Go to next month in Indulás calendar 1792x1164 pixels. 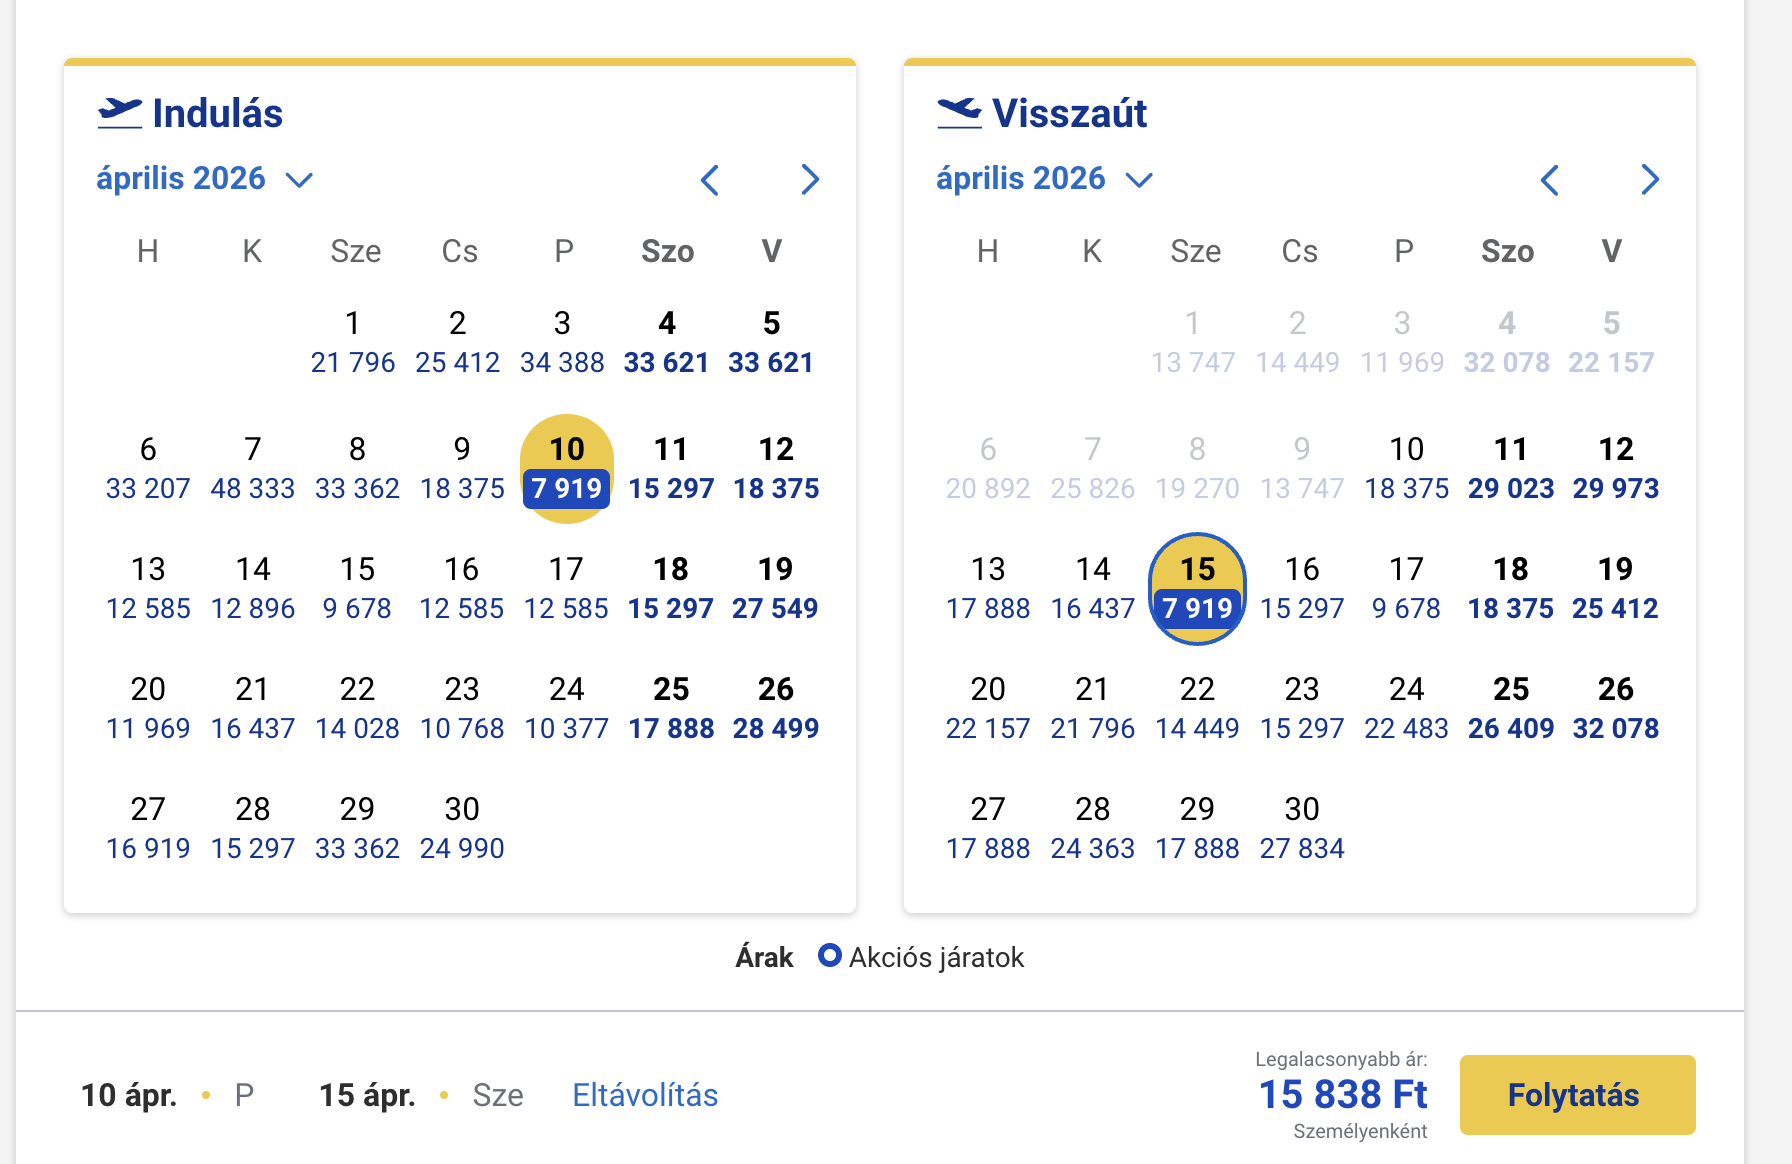(x=810, y=180)
